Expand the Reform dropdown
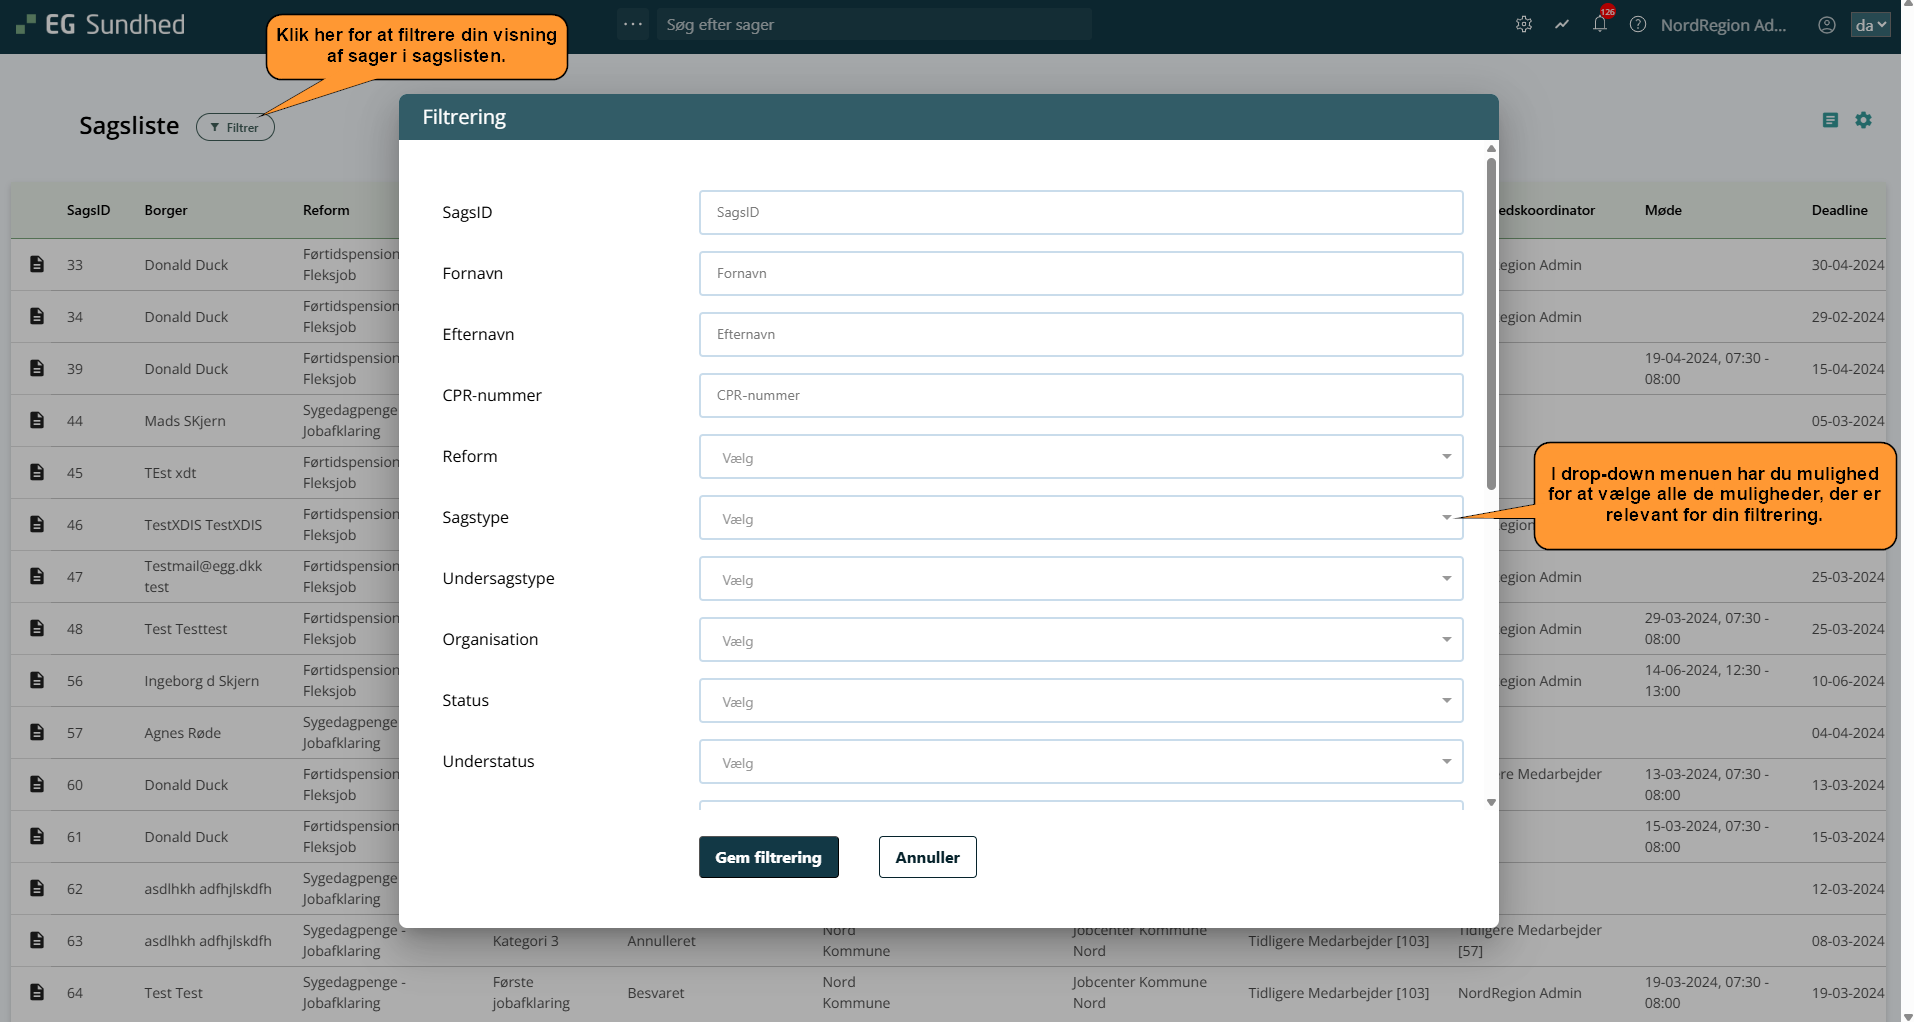Screen dimensions: 1914x1022 [x=1081, y=457]
